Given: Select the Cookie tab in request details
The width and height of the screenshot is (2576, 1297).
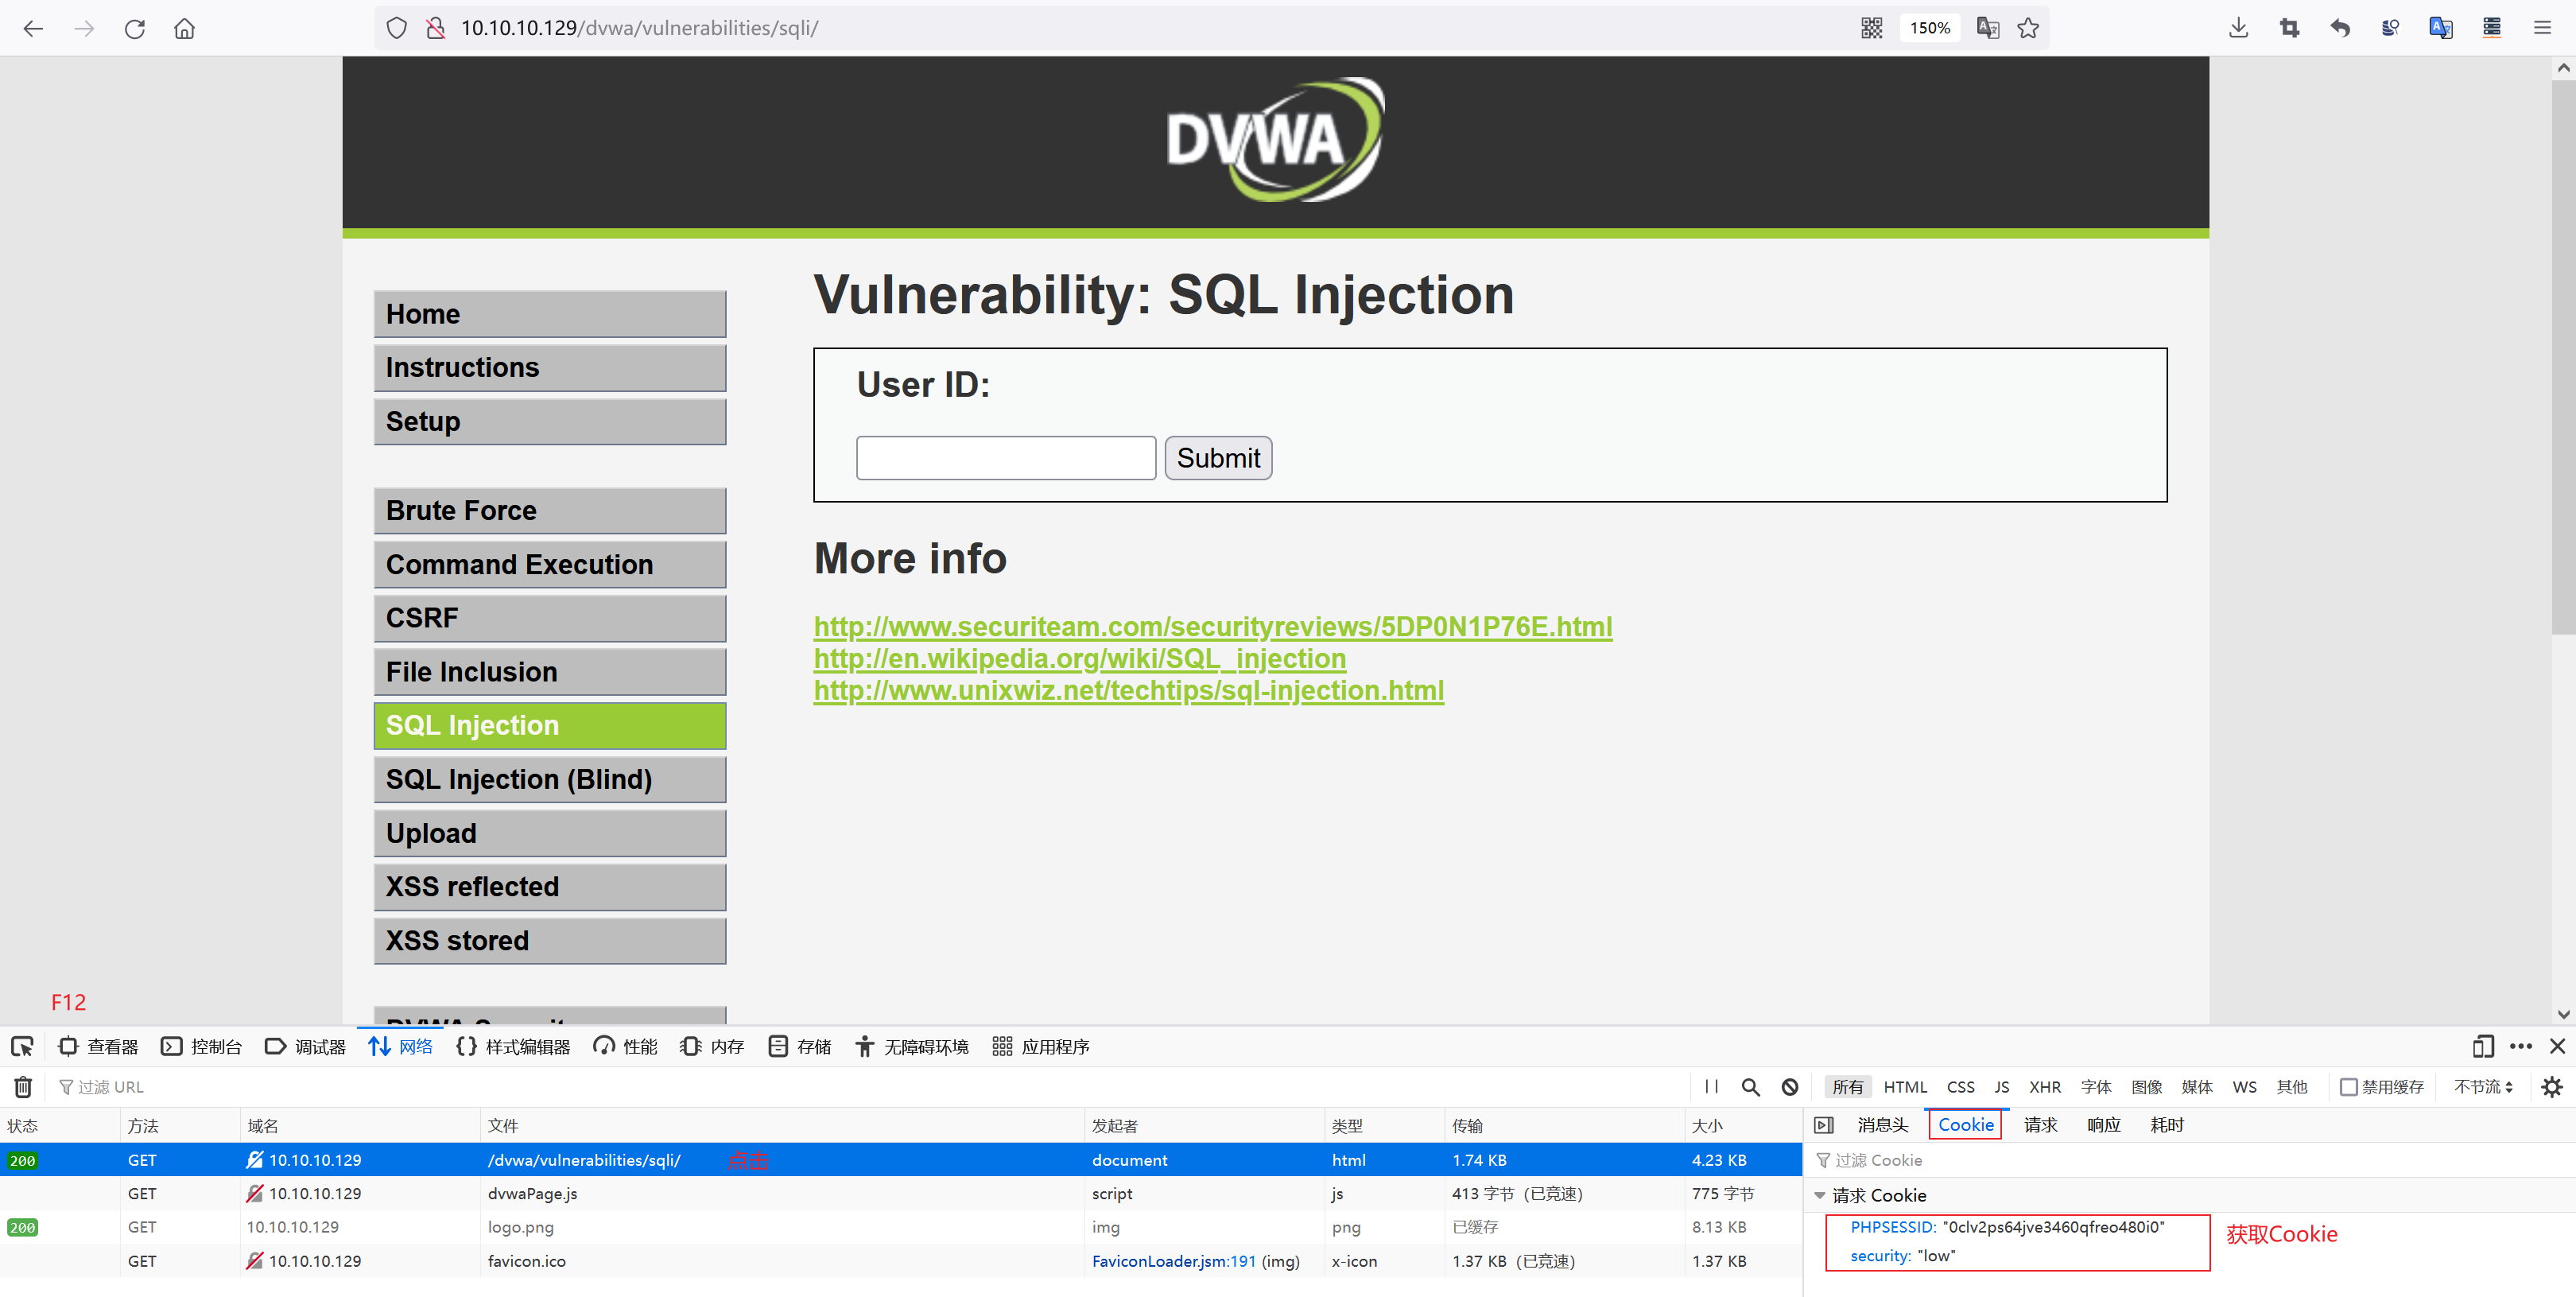Looking at the screenshot, I should coord(1965,1125).
